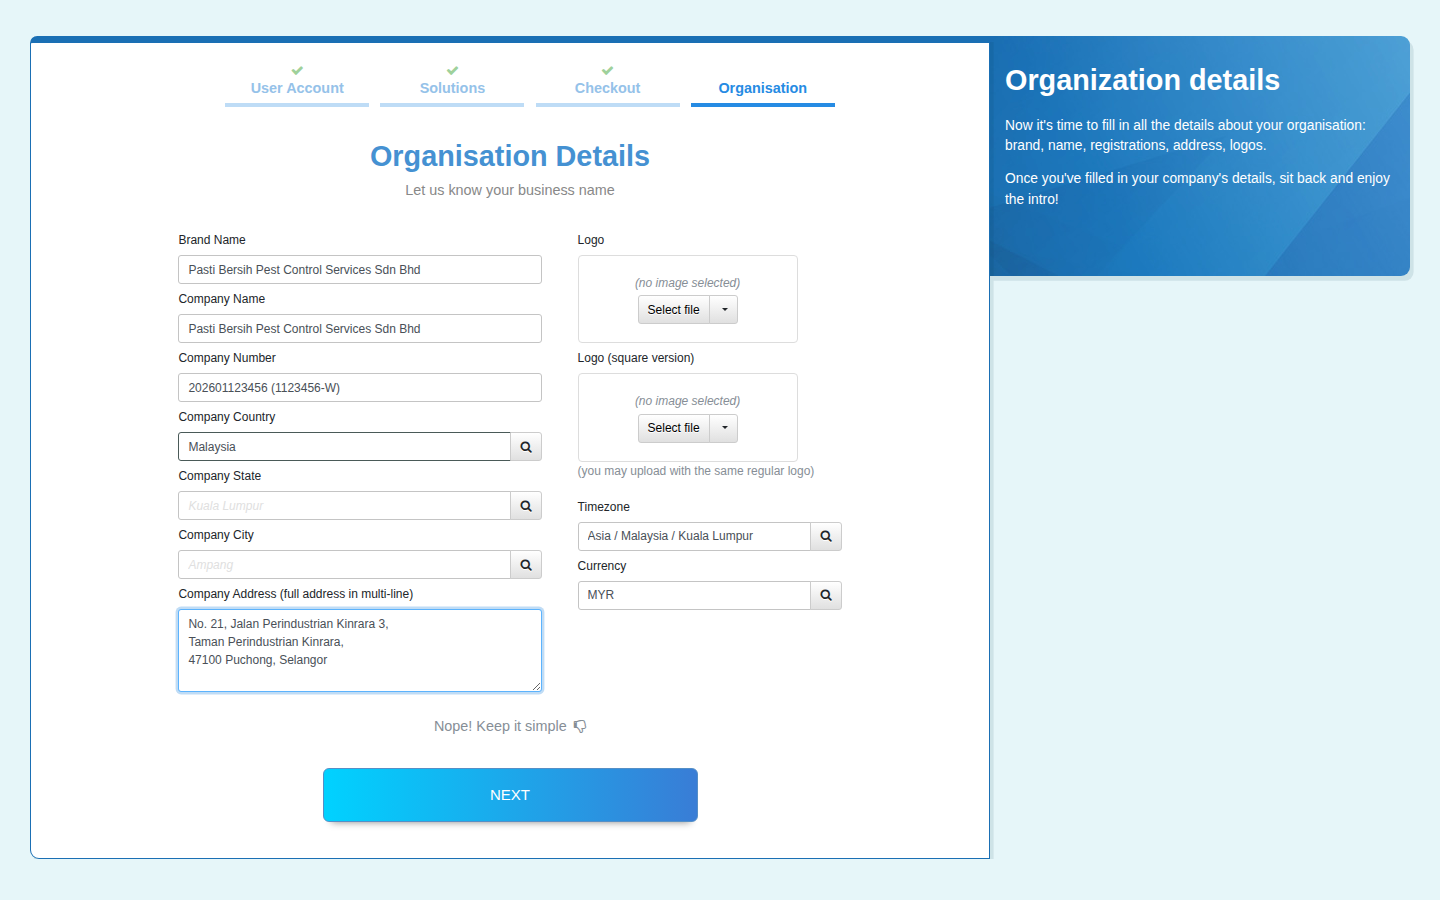The width and height of the screenshot is (1440, 900).
Task: Focus the Company Number field
Action: pos(360,388)
